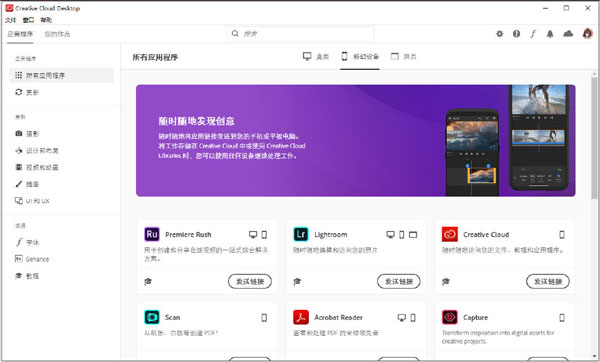Viewport: 600px width, 362px height.
Task: Click the scrollbar up arrow
Action: click(x=594, y=74)
